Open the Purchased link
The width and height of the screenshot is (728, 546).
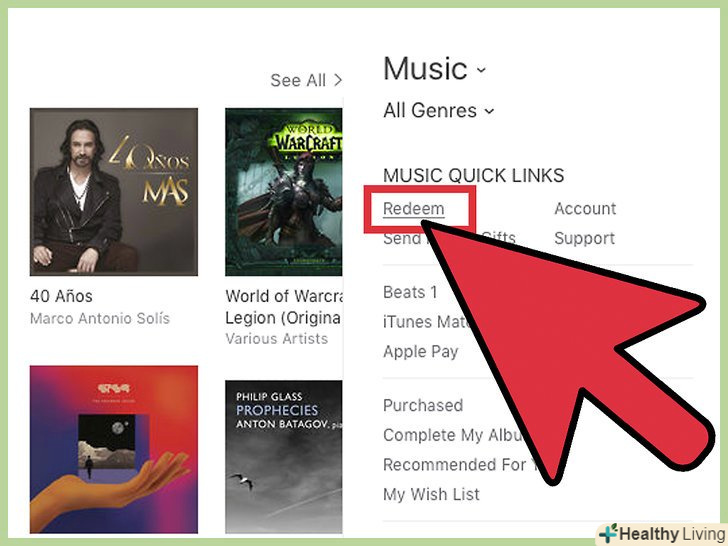423,406
